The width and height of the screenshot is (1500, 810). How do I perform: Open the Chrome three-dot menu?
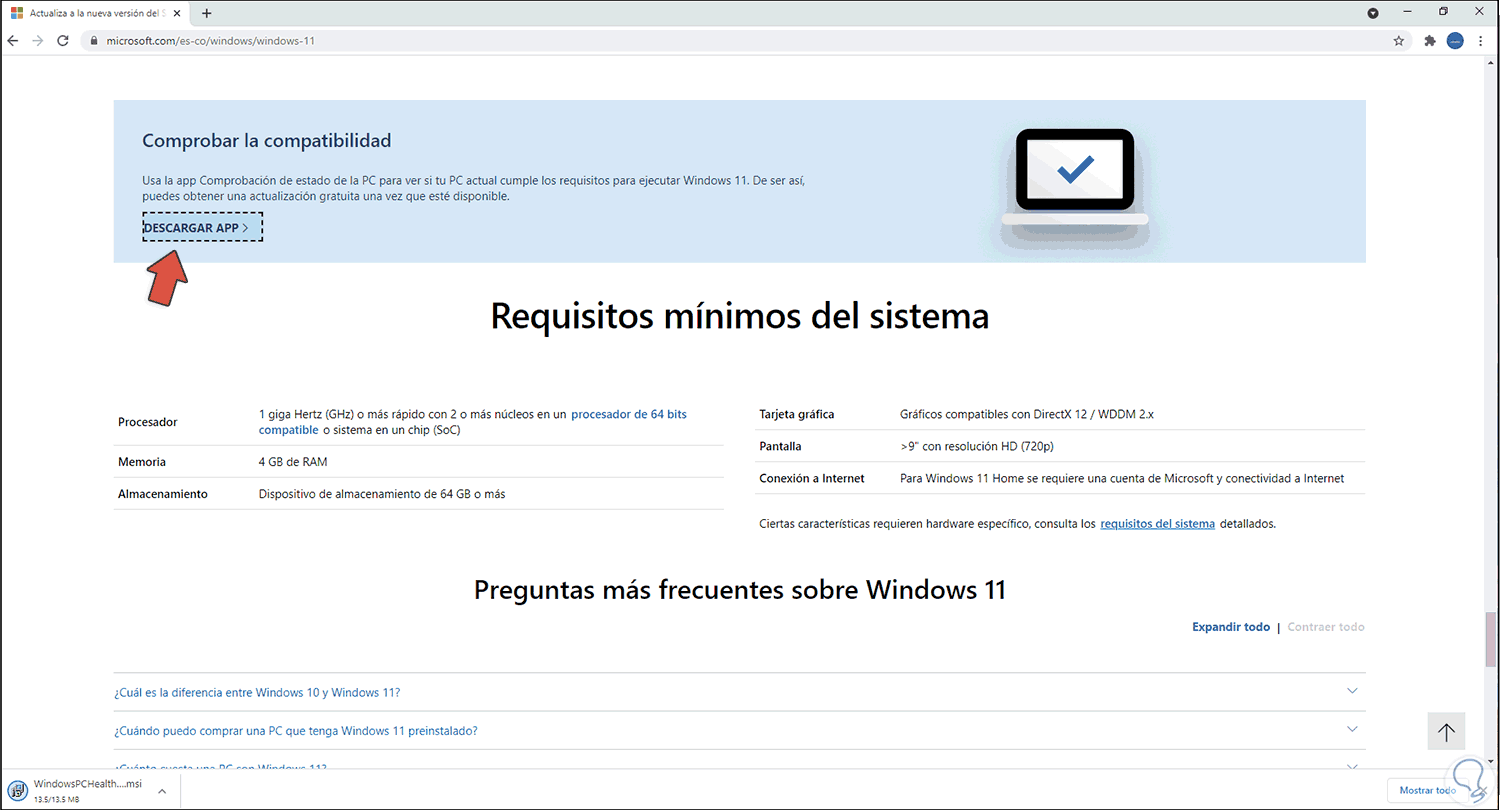coord(1481,41)
